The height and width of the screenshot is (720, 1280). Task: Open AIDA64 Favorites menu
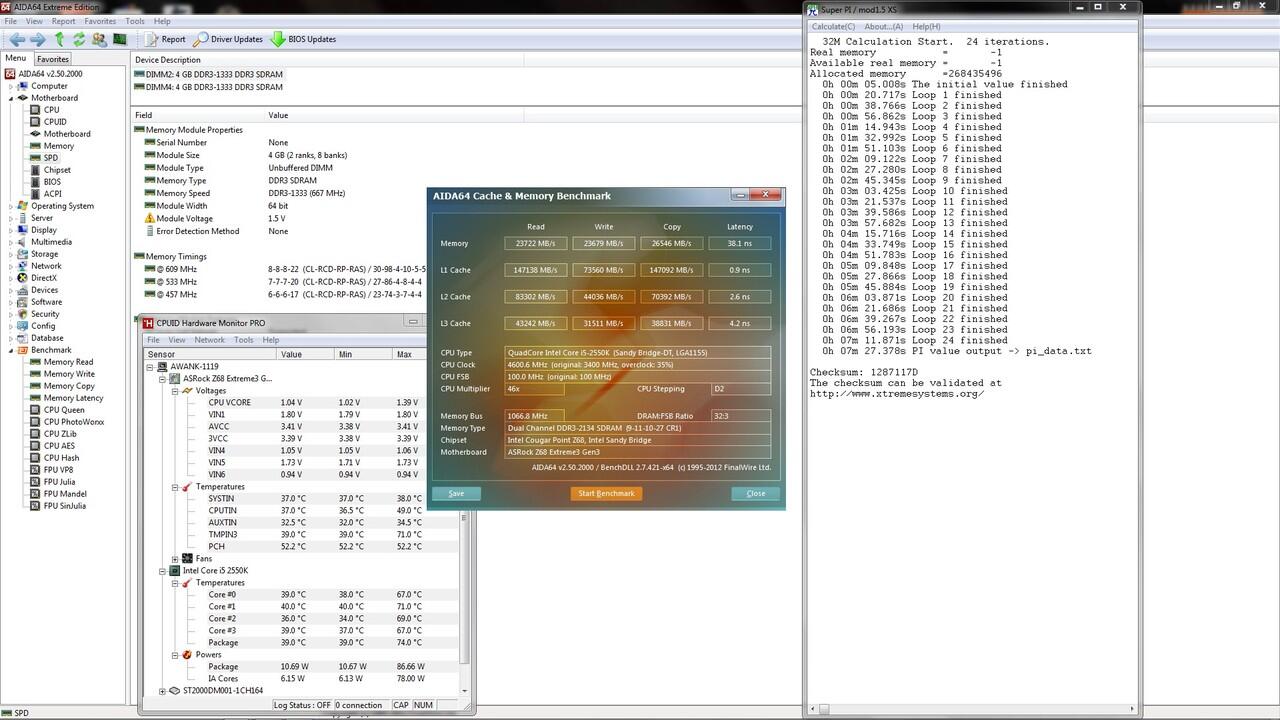pos(100,21)
